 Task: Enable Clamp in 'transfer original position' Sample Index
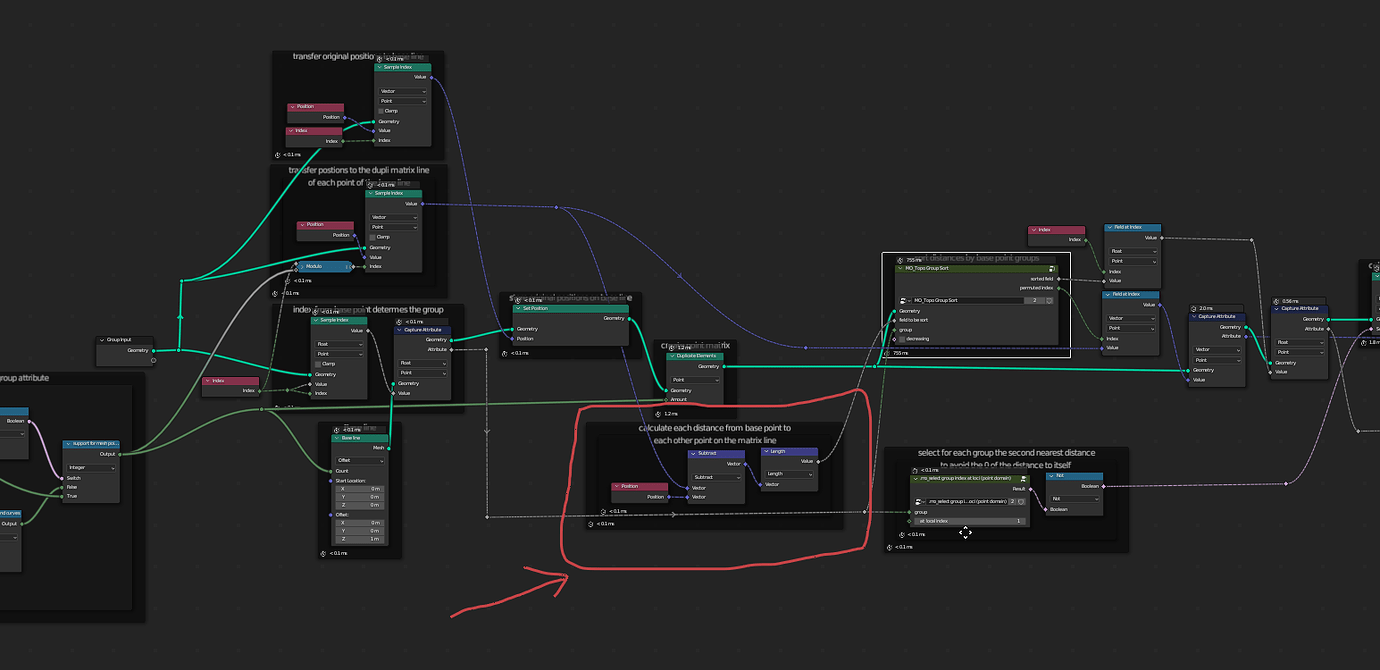(x=382, y=111)
